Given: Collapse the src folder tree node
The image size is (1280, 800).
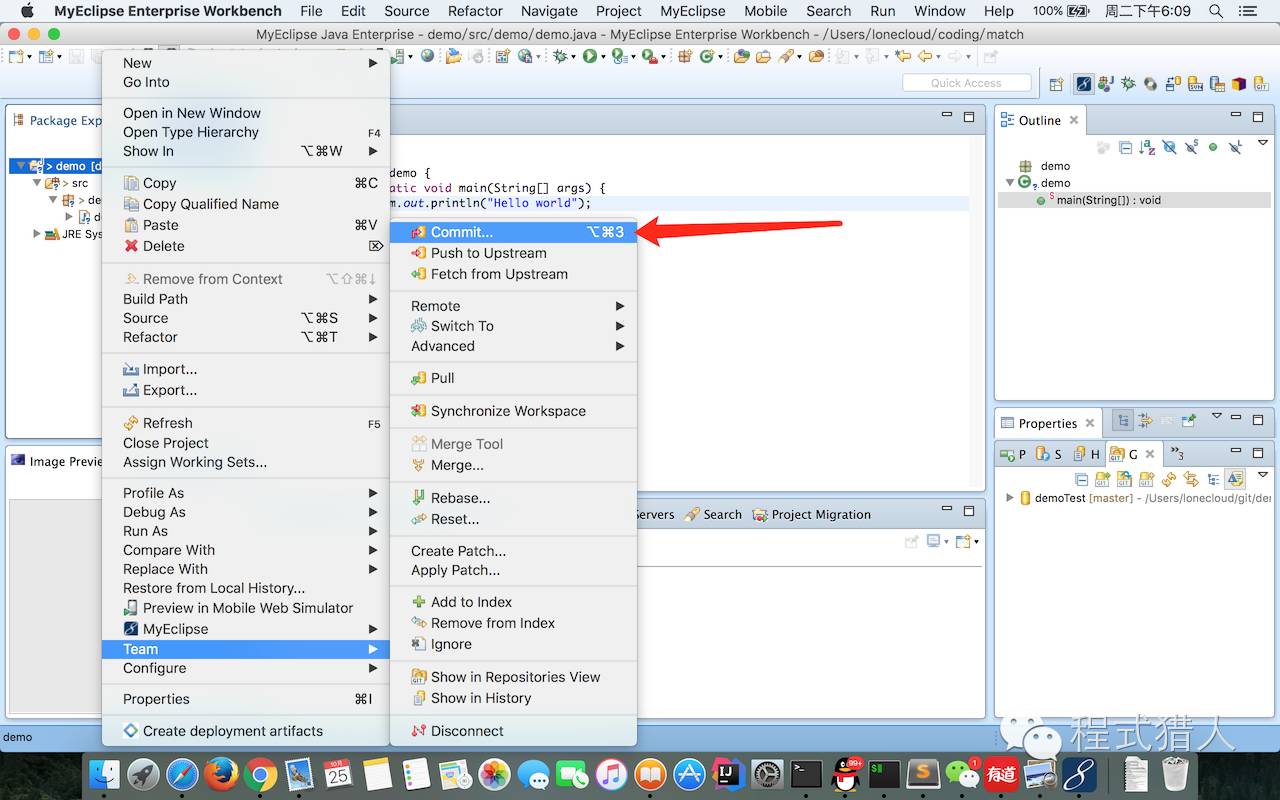Looking at the screenshot, I should click(37, 183).
